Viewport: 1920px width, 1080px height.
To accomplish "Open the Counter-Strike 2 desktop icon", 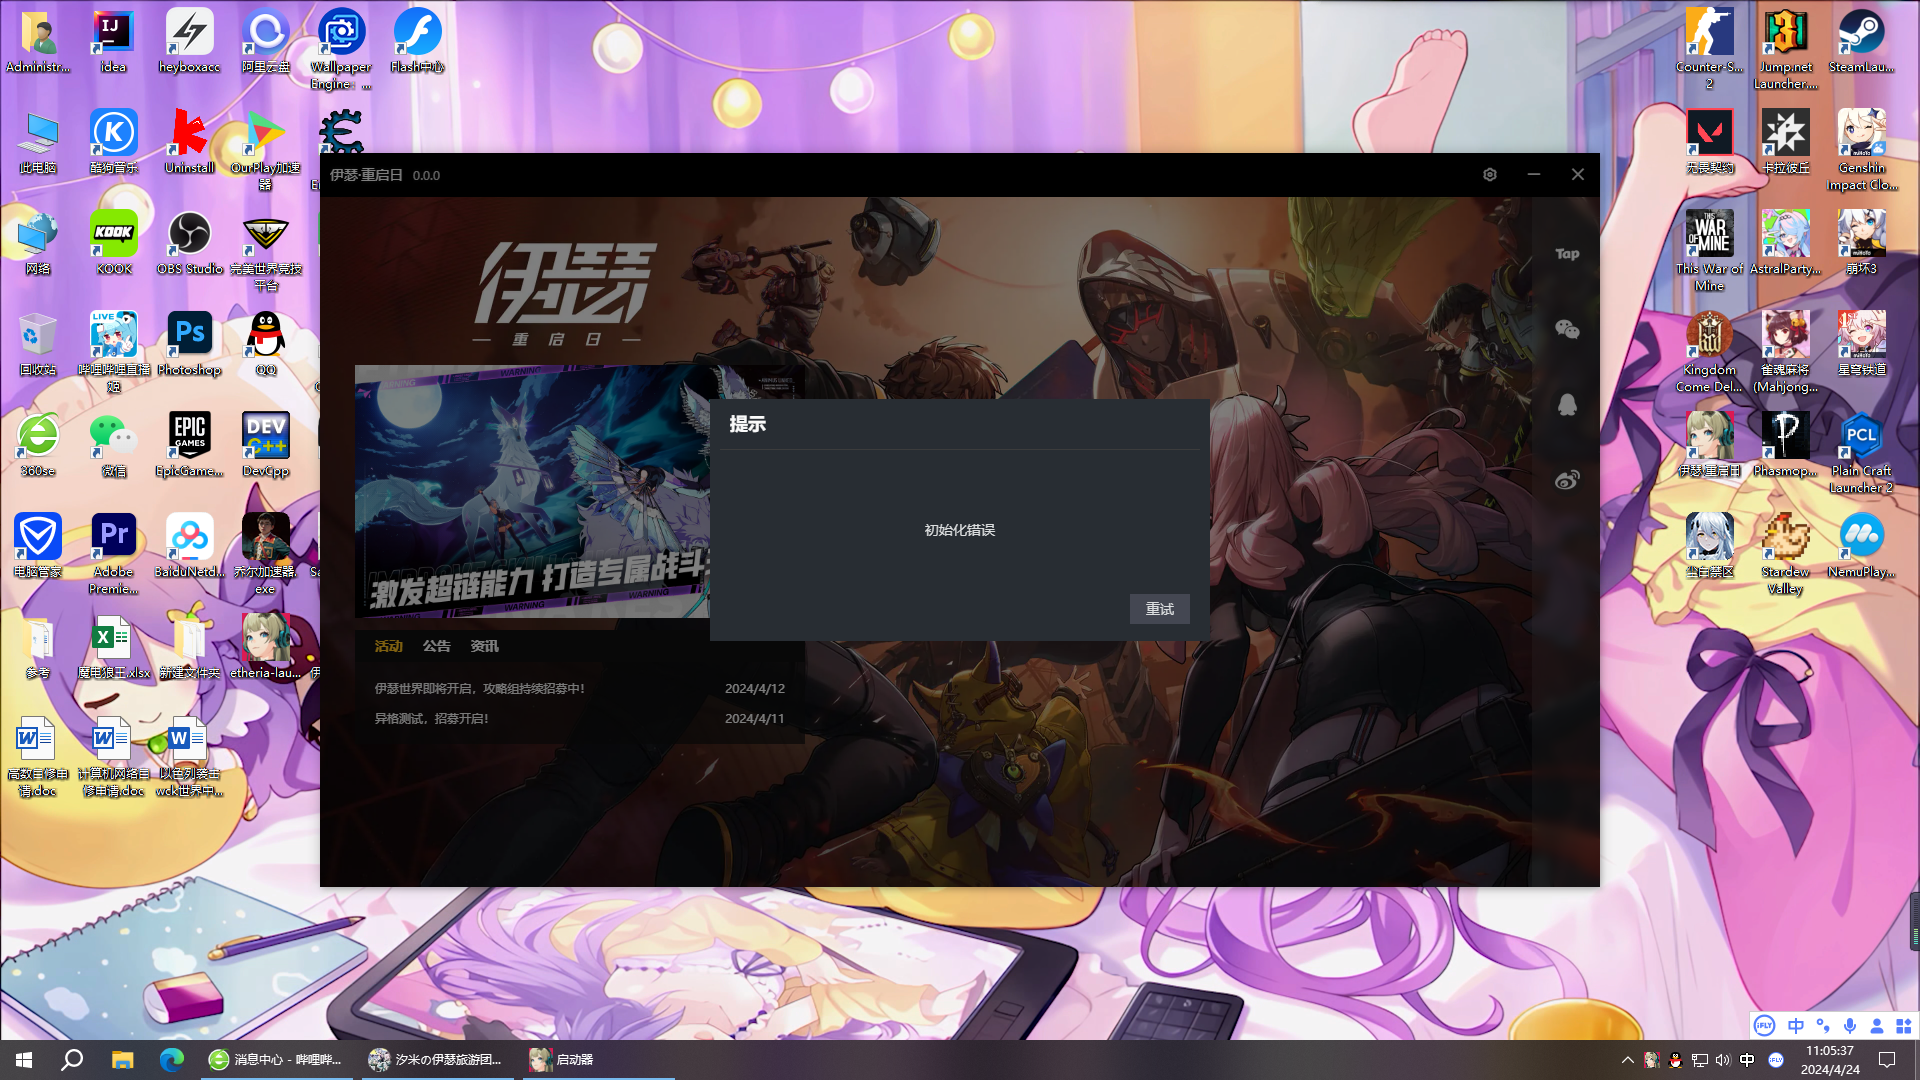I will pos(1709,50).
